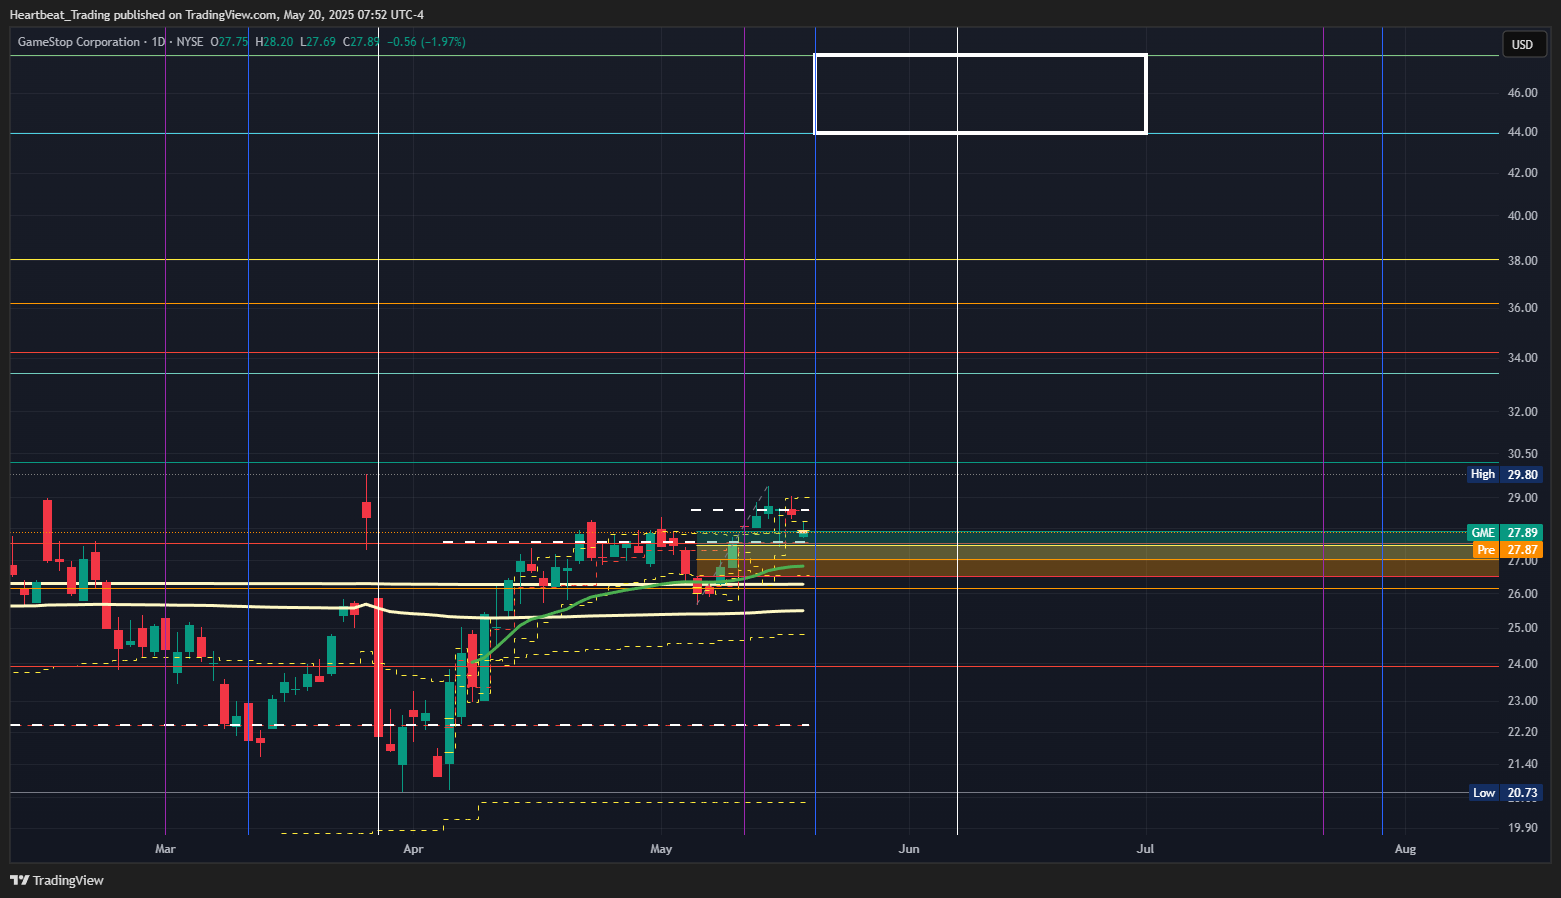Click the 1D interval label in legend
This screenshot has height=898, width=1561.
[158, 42]
